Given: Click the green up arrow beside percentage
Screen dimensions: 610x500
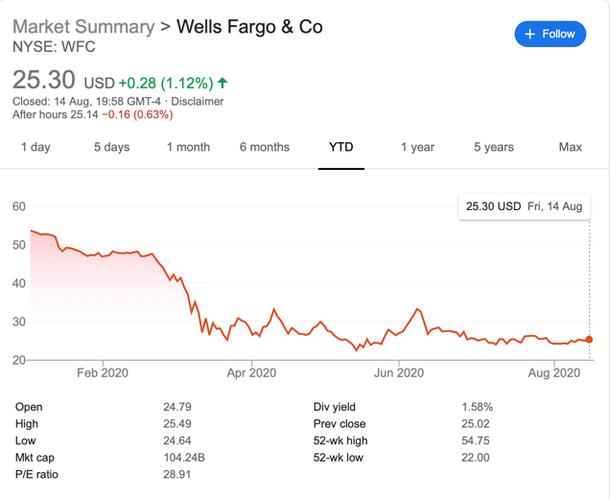Looking at the screenshot, I should 223,82.
